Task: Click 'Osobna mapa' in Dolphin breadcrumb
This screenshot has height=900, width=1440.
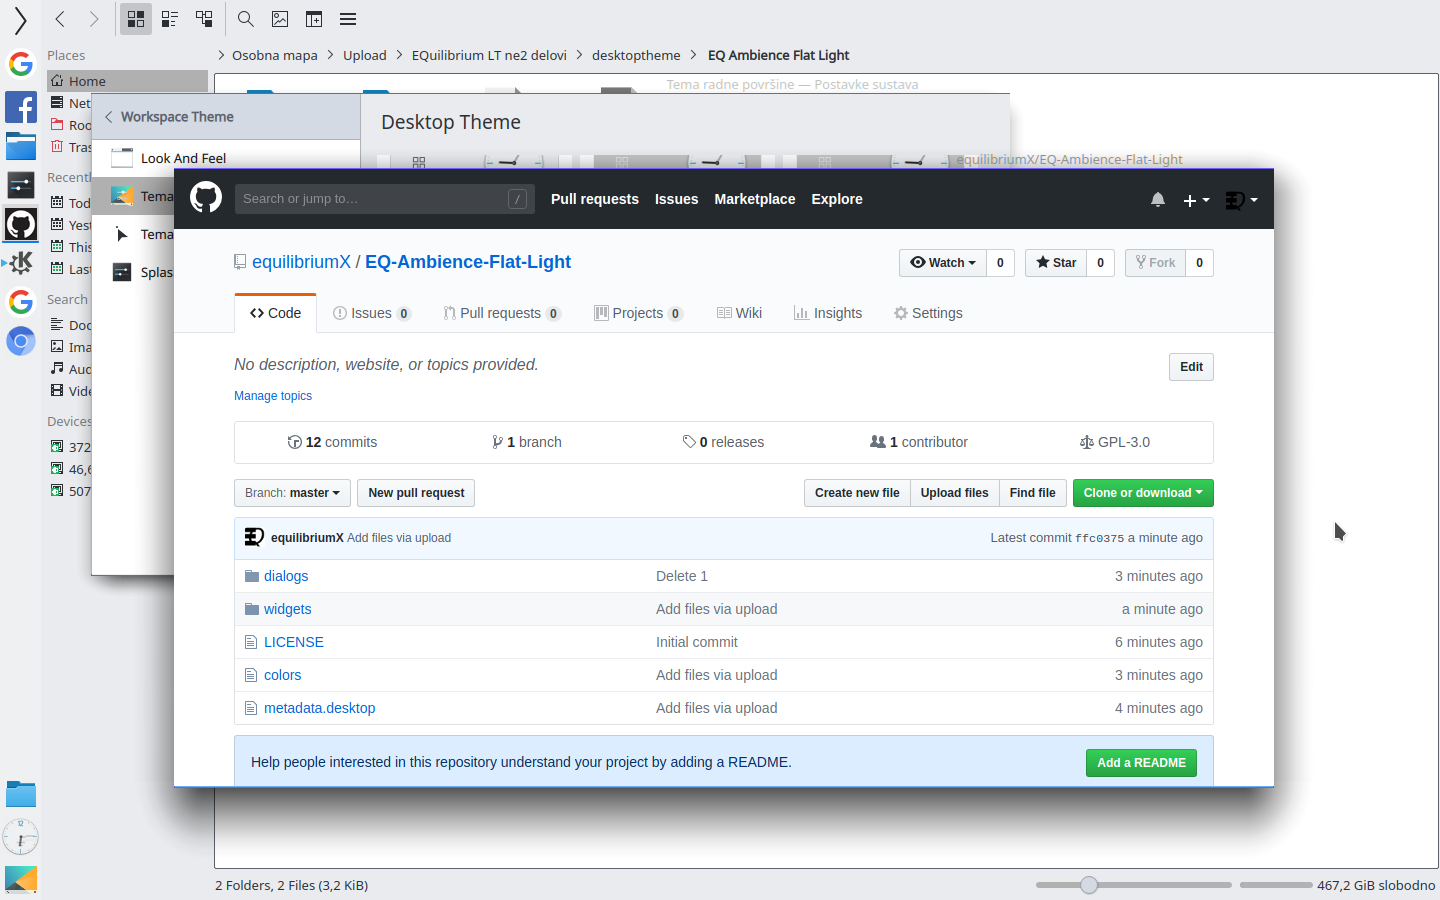Action: pyautogui.click(x=275, y=55)
